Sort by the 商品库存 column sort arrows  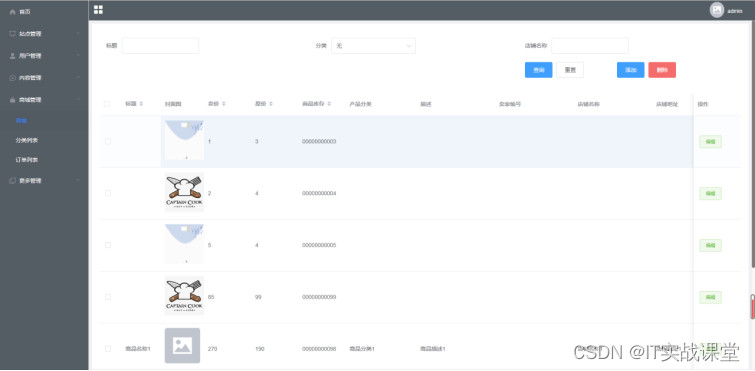pyautogui.click(x=329, y=104)
